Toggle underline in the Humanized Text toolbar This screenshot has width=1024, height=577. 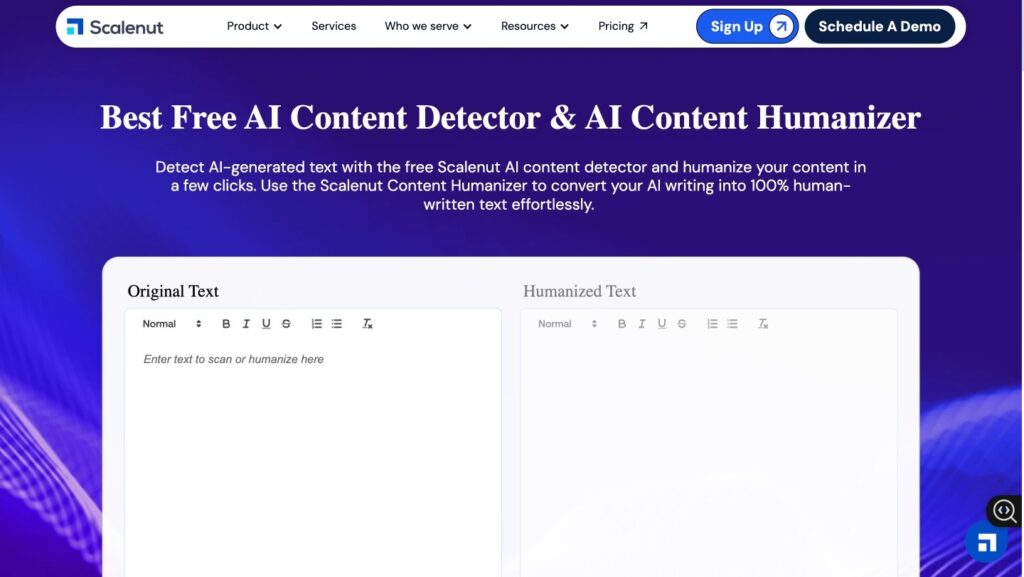click(x=662, y=324)
